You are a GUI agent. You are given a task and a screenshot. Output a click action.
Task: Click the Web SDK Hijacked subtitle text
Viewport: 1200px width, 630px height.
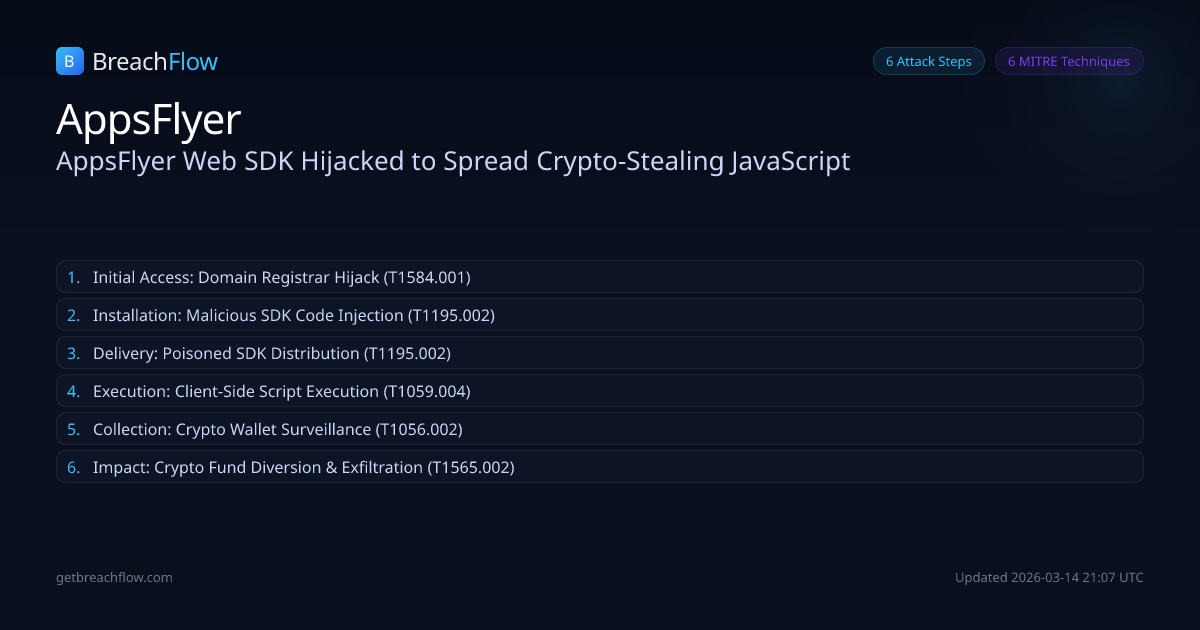pyautogui.click(x=453, y=161)
